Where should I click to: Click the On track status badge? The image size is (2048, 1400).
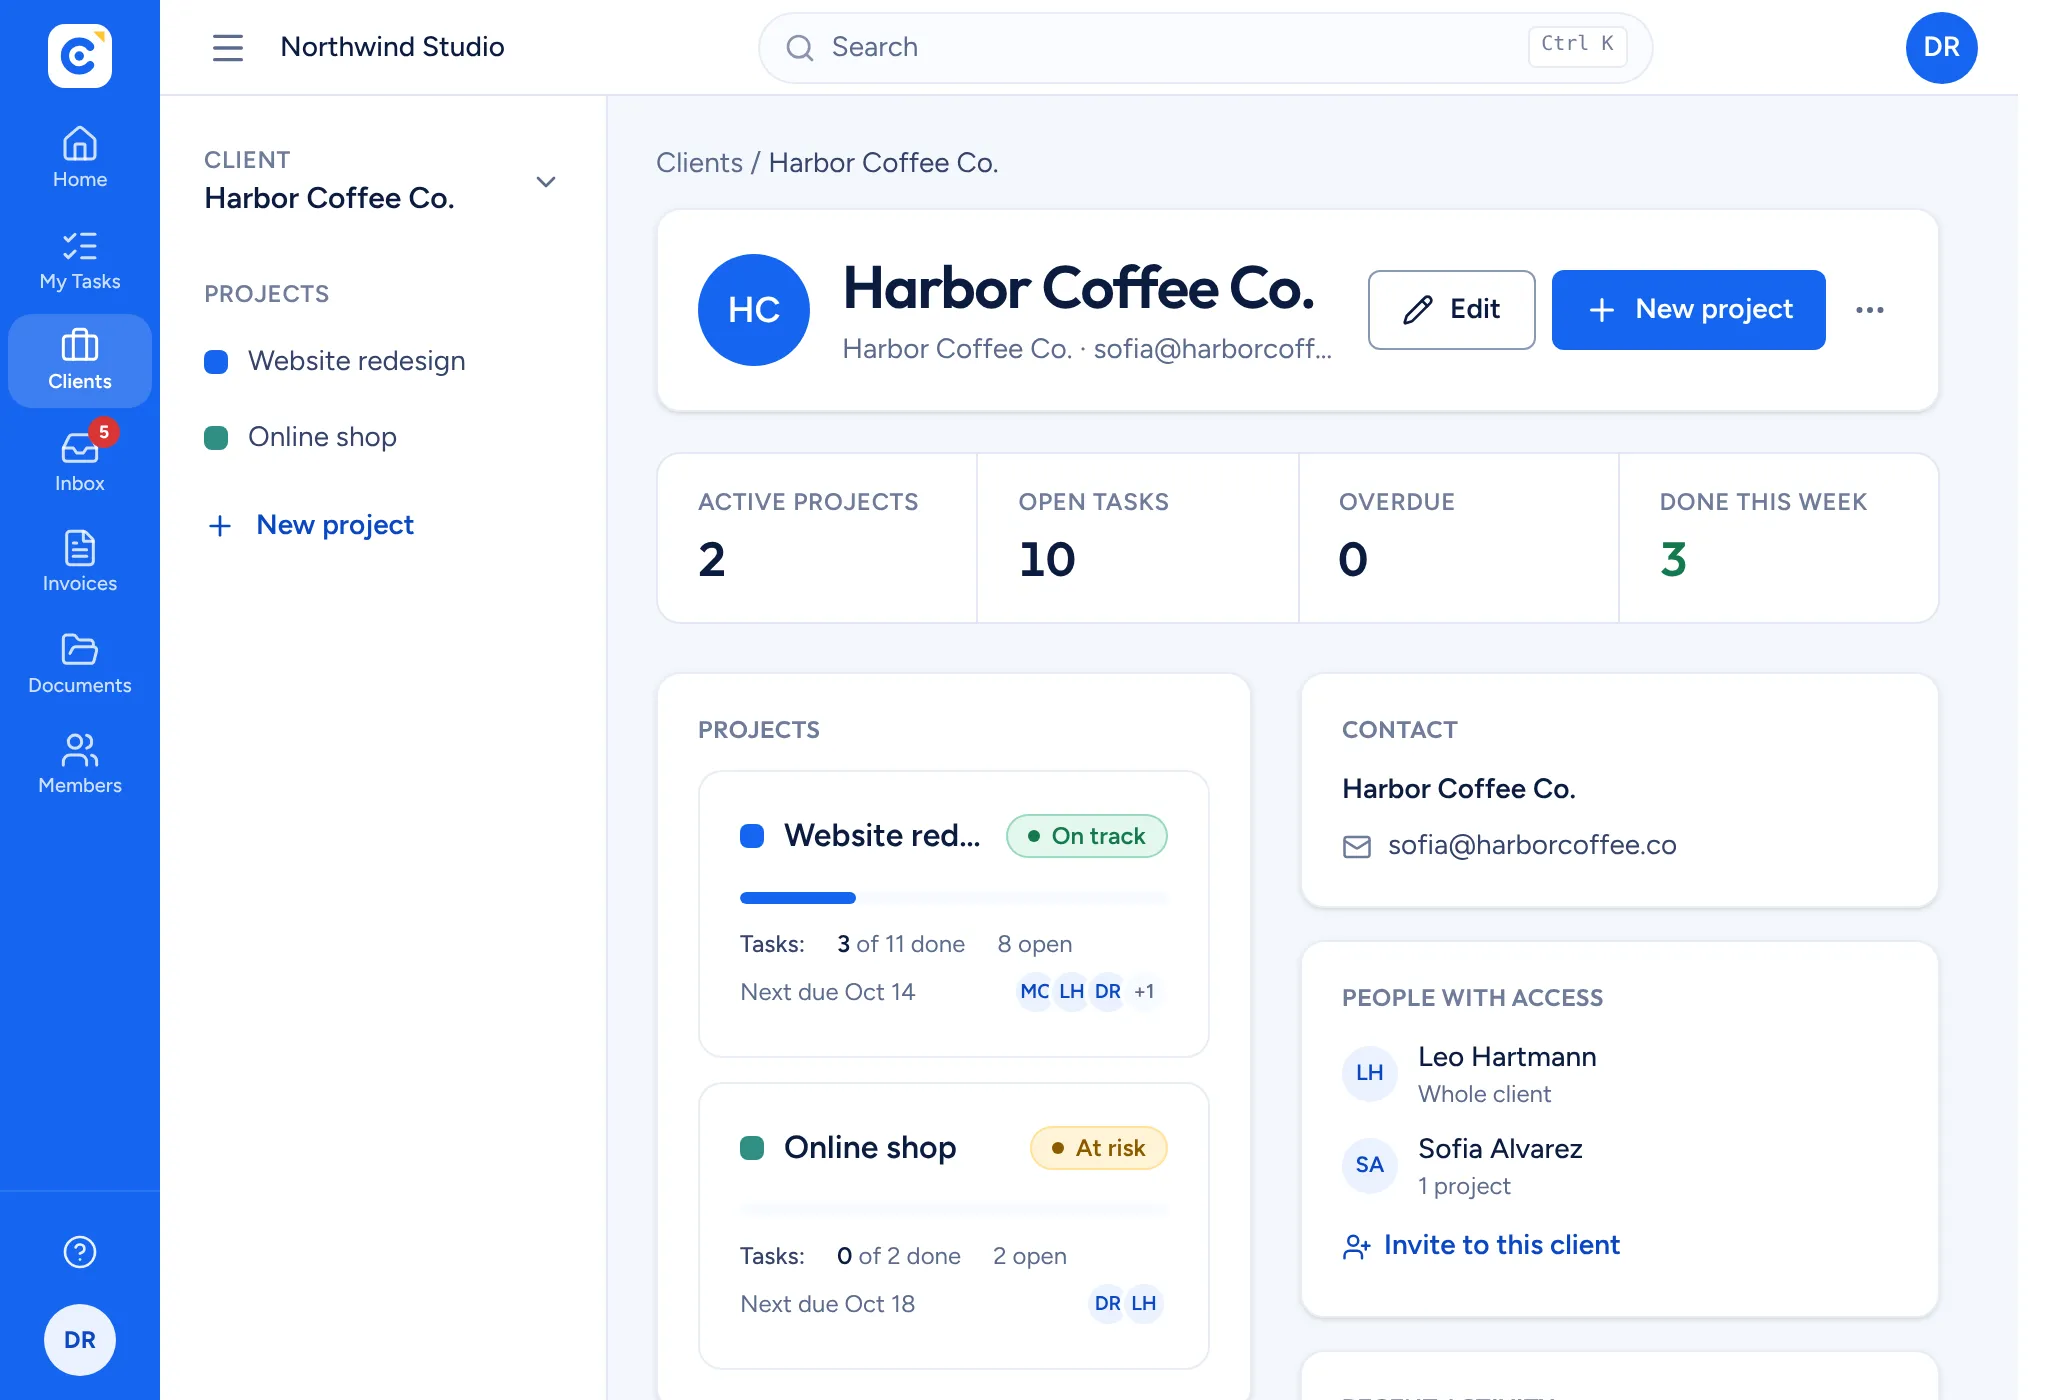click(1087, 836)
